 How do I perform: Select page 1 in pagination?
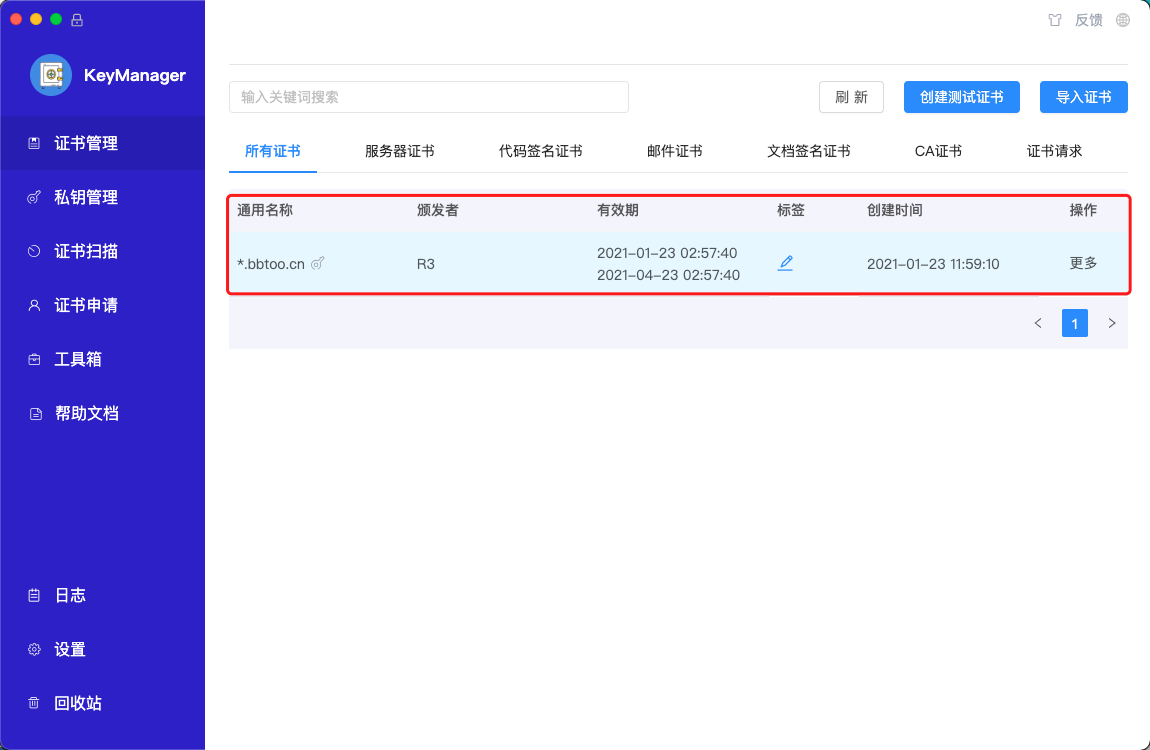tap(1074, 323)
